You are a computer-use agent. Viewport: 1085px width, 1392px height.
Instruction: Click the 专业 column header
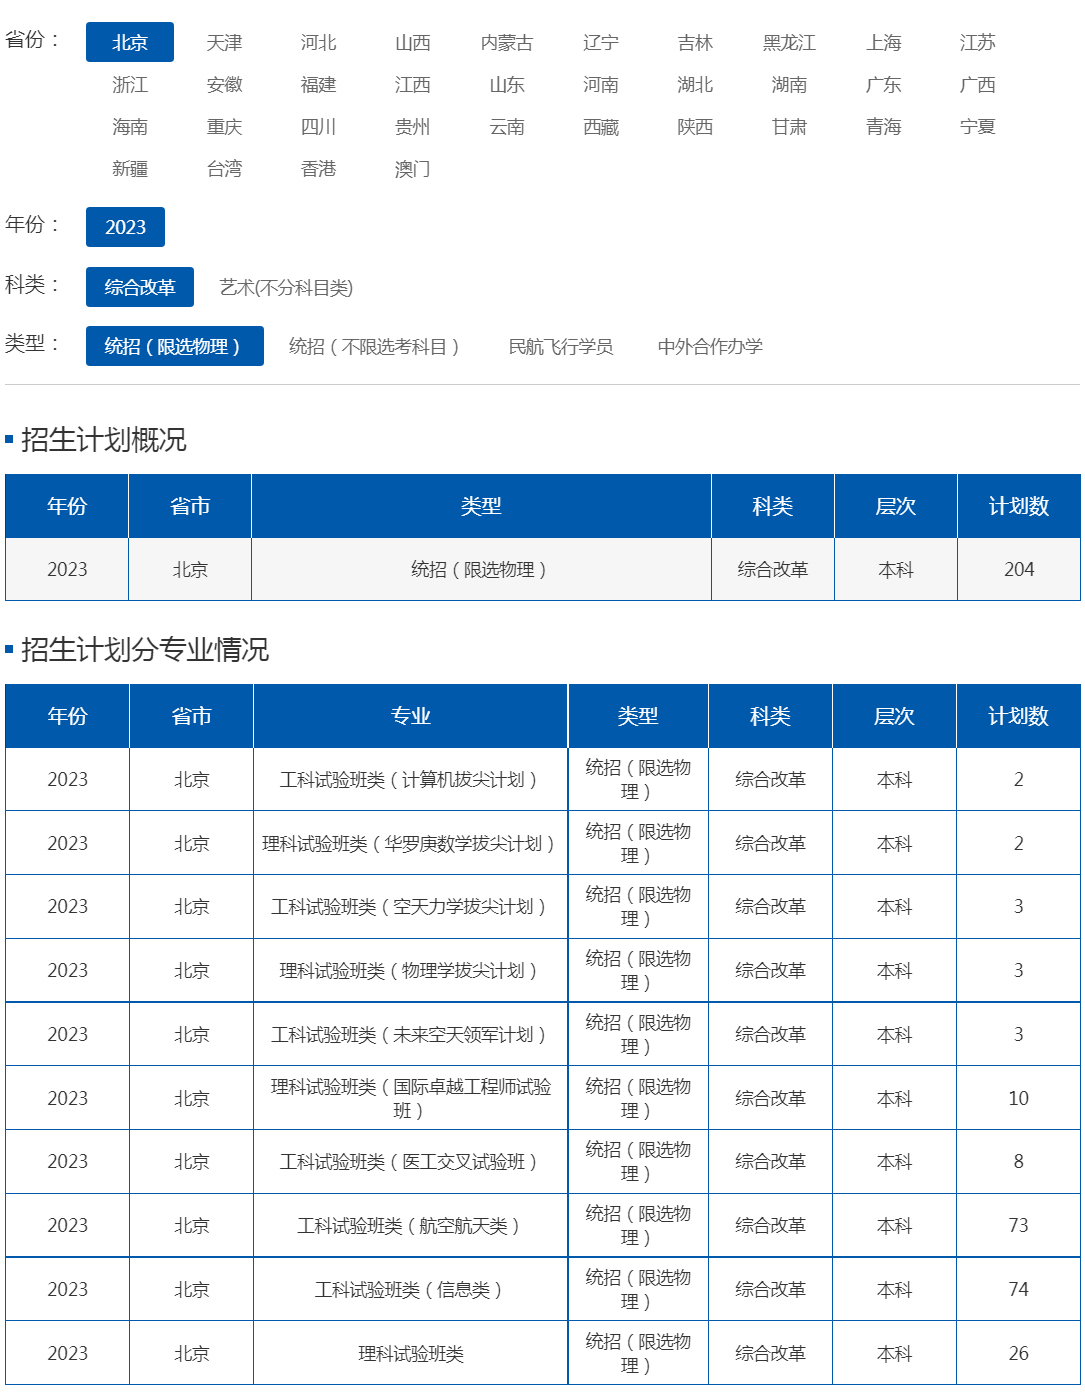[410, 716]
